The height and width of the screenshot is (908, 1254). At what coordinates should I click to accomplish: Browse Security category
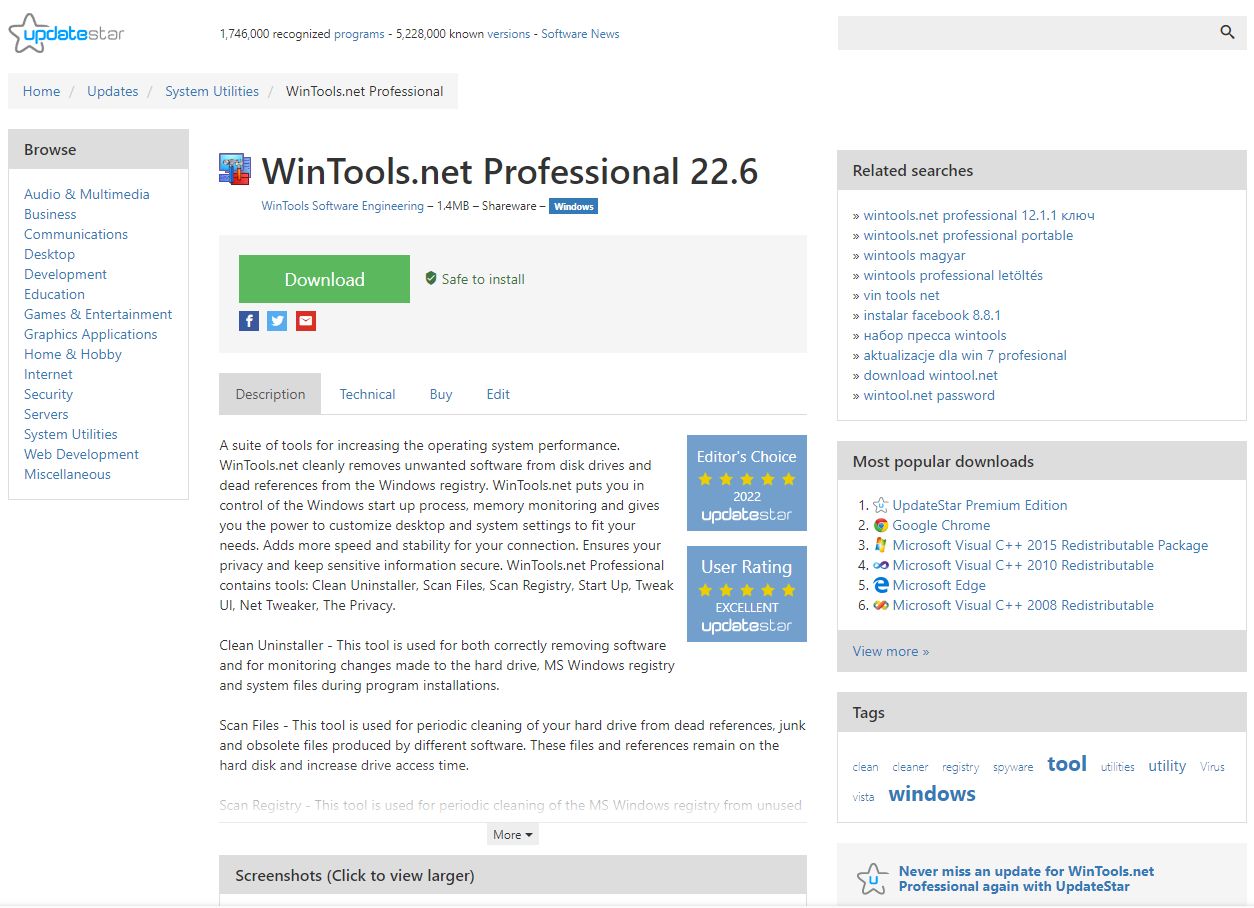[x=48, y=394]
